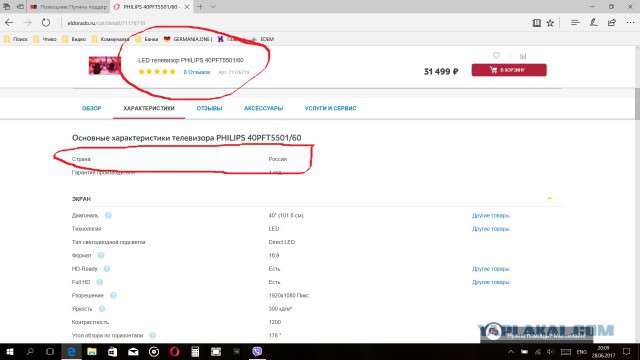Open Windows taskbar search
640x360 pixels.
pyautogui.click(x=30, y=351)
